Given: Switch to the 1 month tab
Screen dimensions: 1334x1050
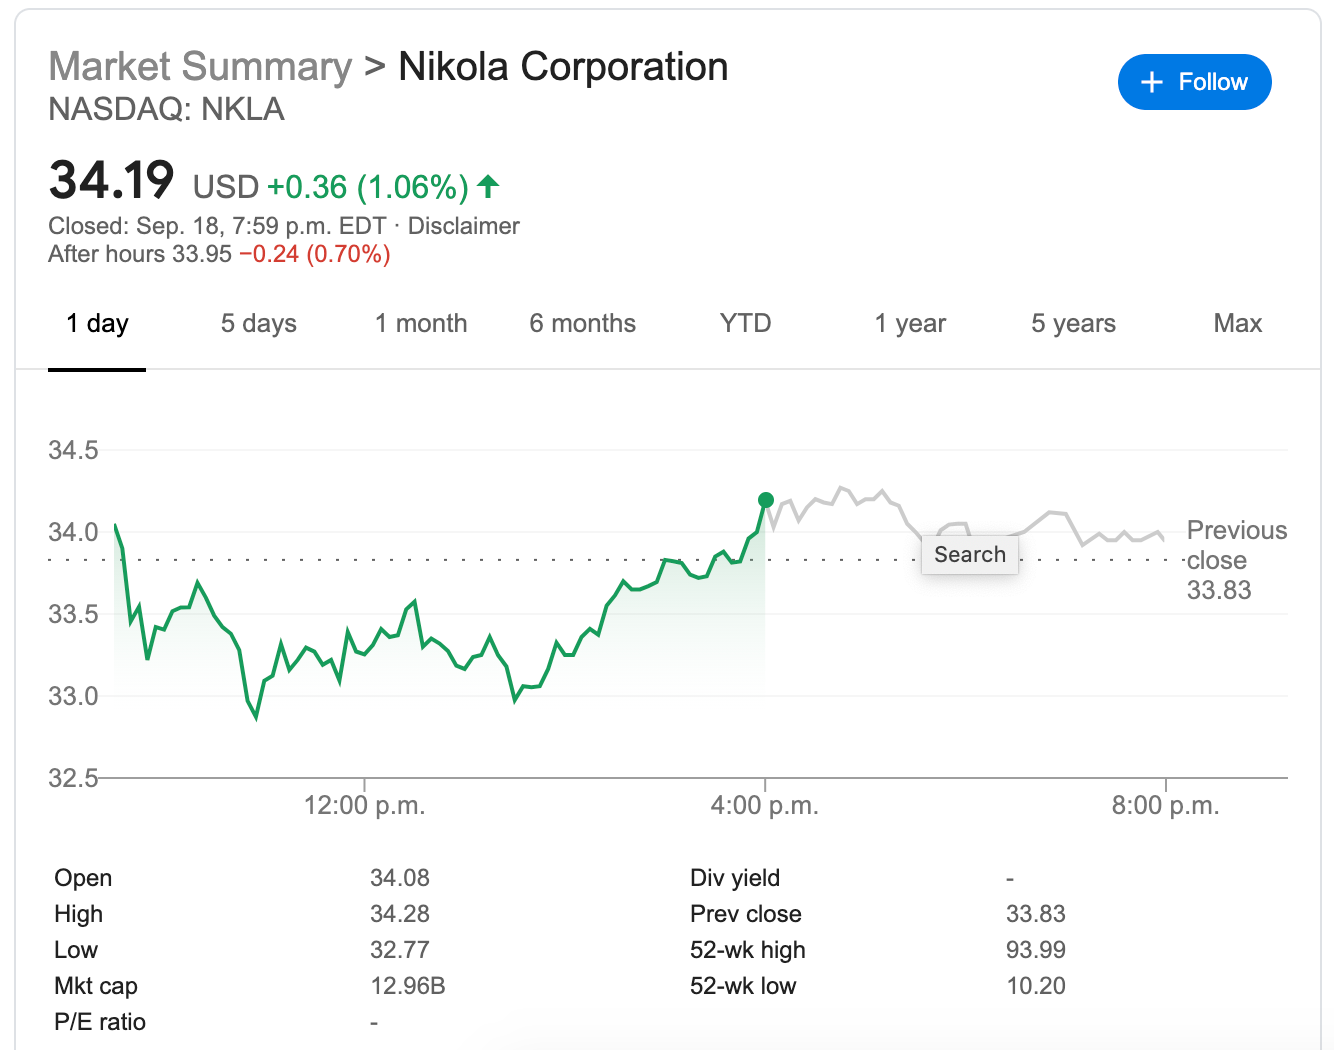Looking at the screenshot, I should click(421, 324).
